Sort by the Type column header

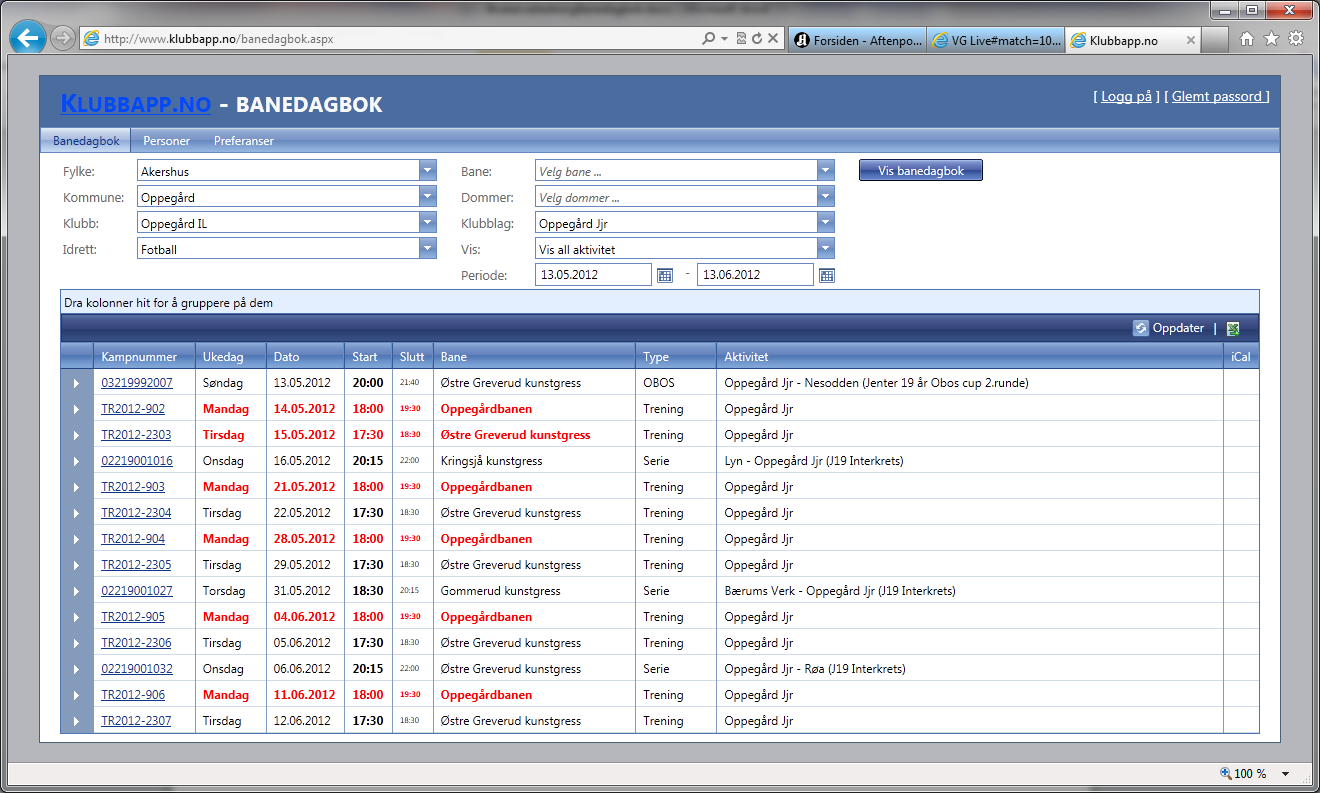point(676,357)
